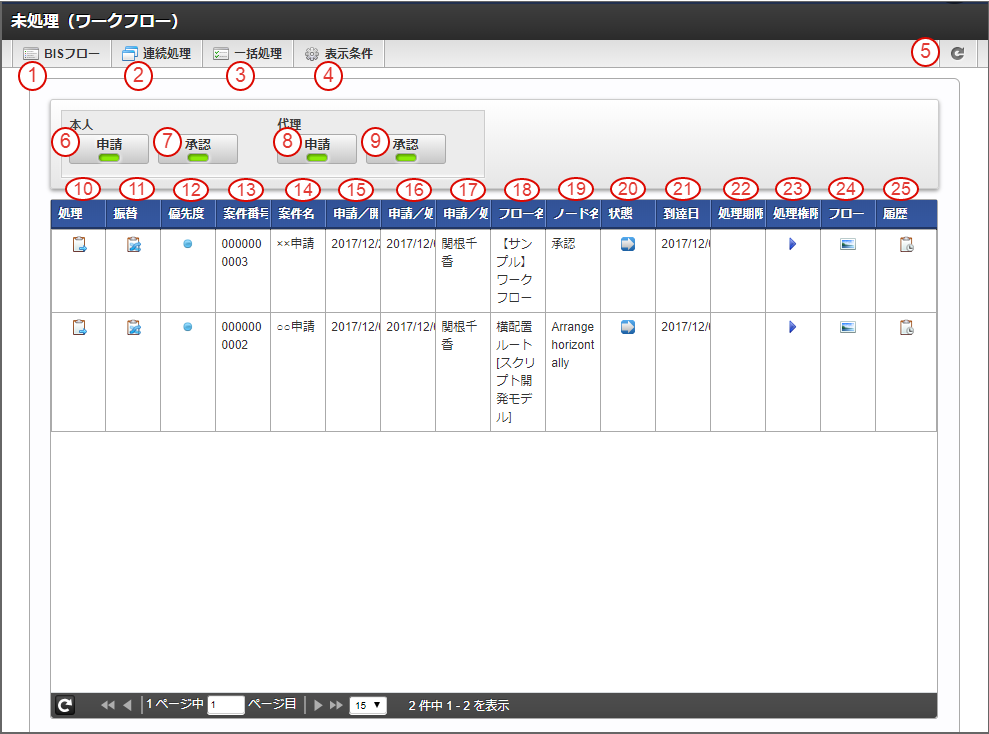Click the page number input field
Viewport: 989px width, 734px height.
tap(226, 705)
